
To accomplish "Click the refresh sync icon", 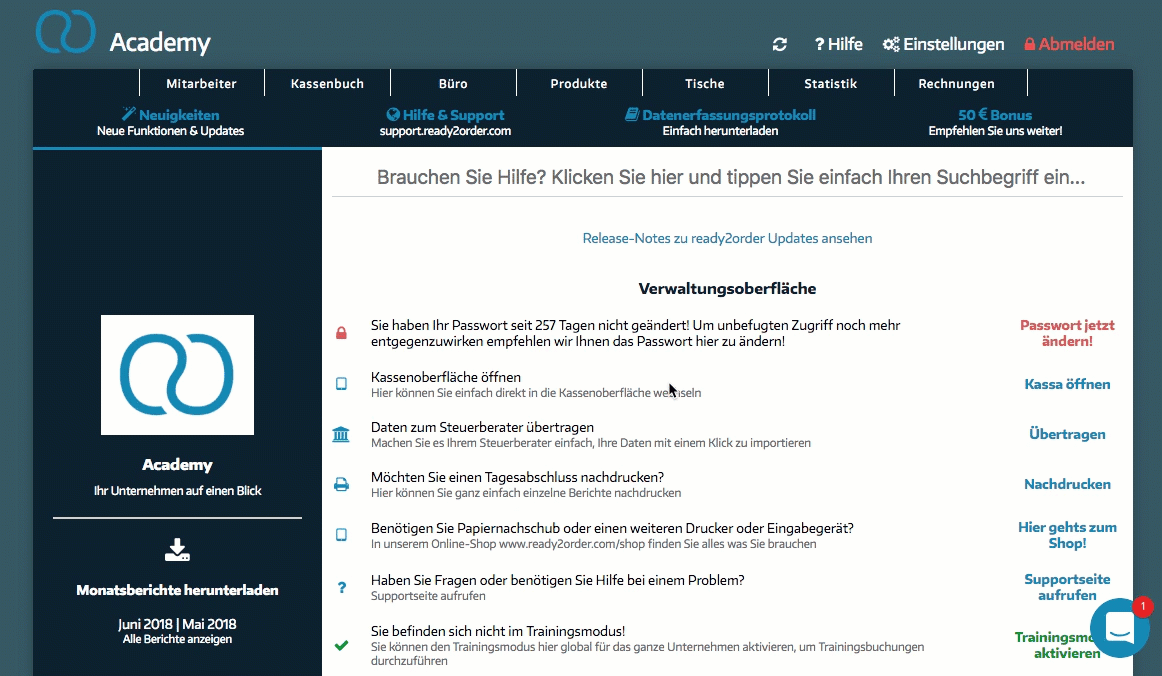I will pyautogui.click(x=779, y=44).
